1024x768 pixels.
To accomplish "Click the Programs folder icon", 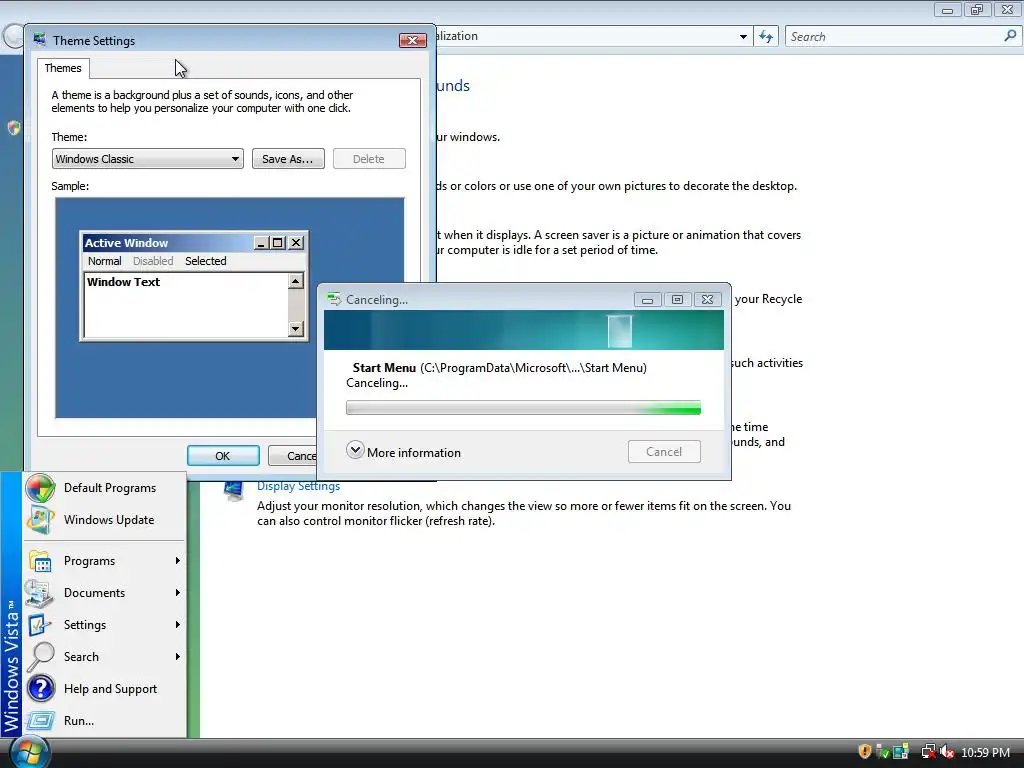I will pos(40,561).
